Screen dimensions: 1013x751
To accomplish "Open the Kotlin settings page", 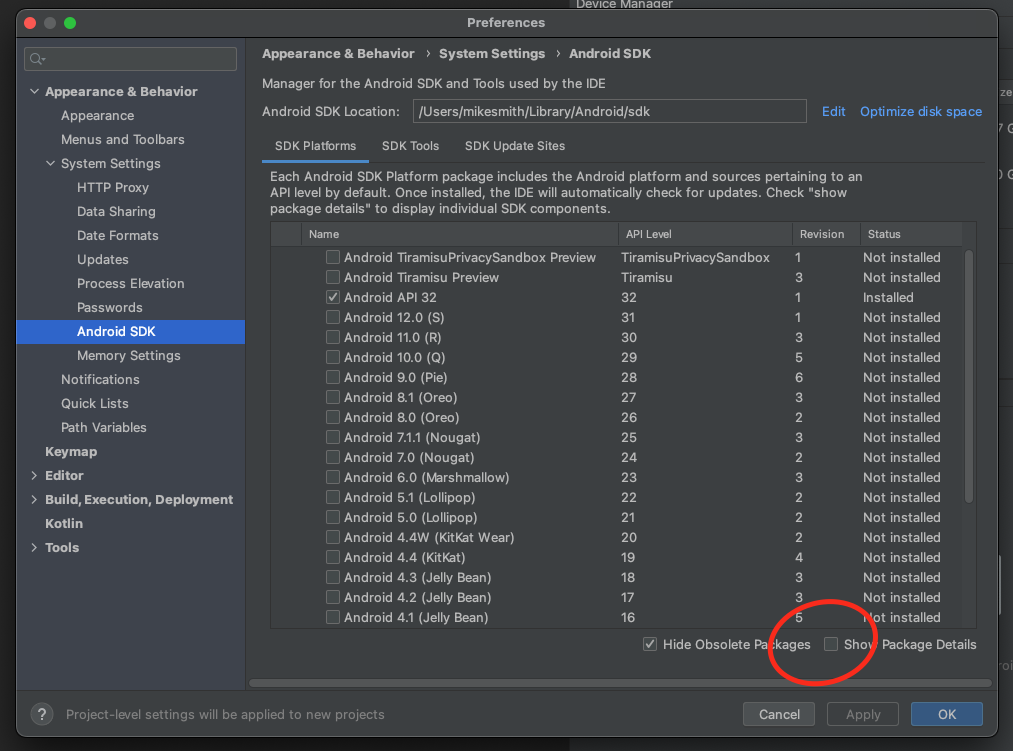I will click(x=64, y=524).
